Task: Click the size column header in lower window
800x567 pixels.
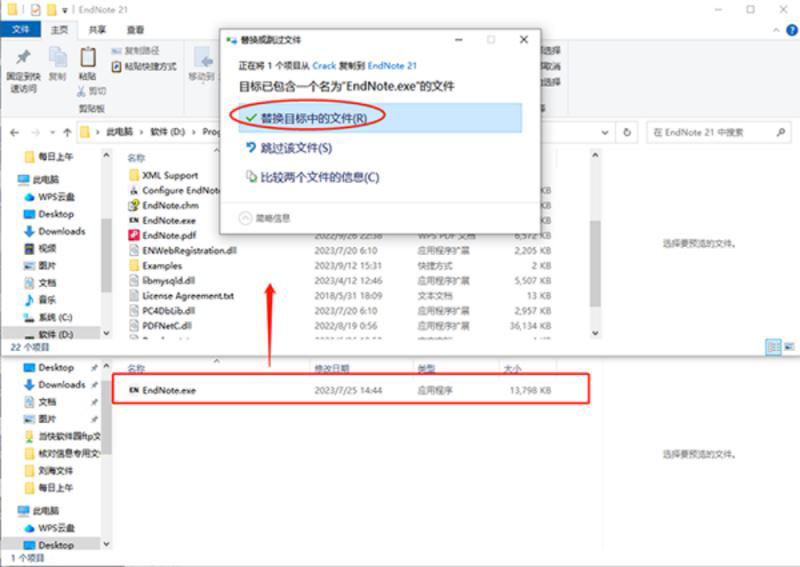Action: 511,368
